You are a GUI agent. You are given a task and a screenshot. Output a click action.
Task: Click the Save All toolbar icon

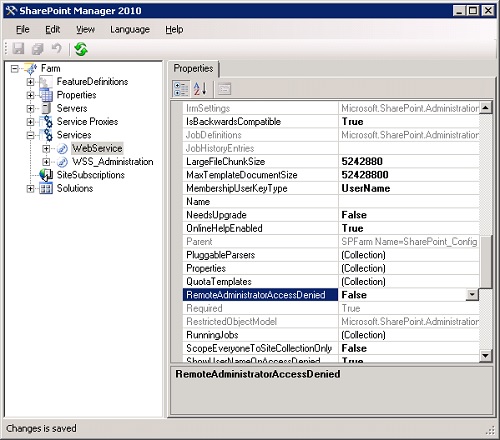tap(37, 49)
